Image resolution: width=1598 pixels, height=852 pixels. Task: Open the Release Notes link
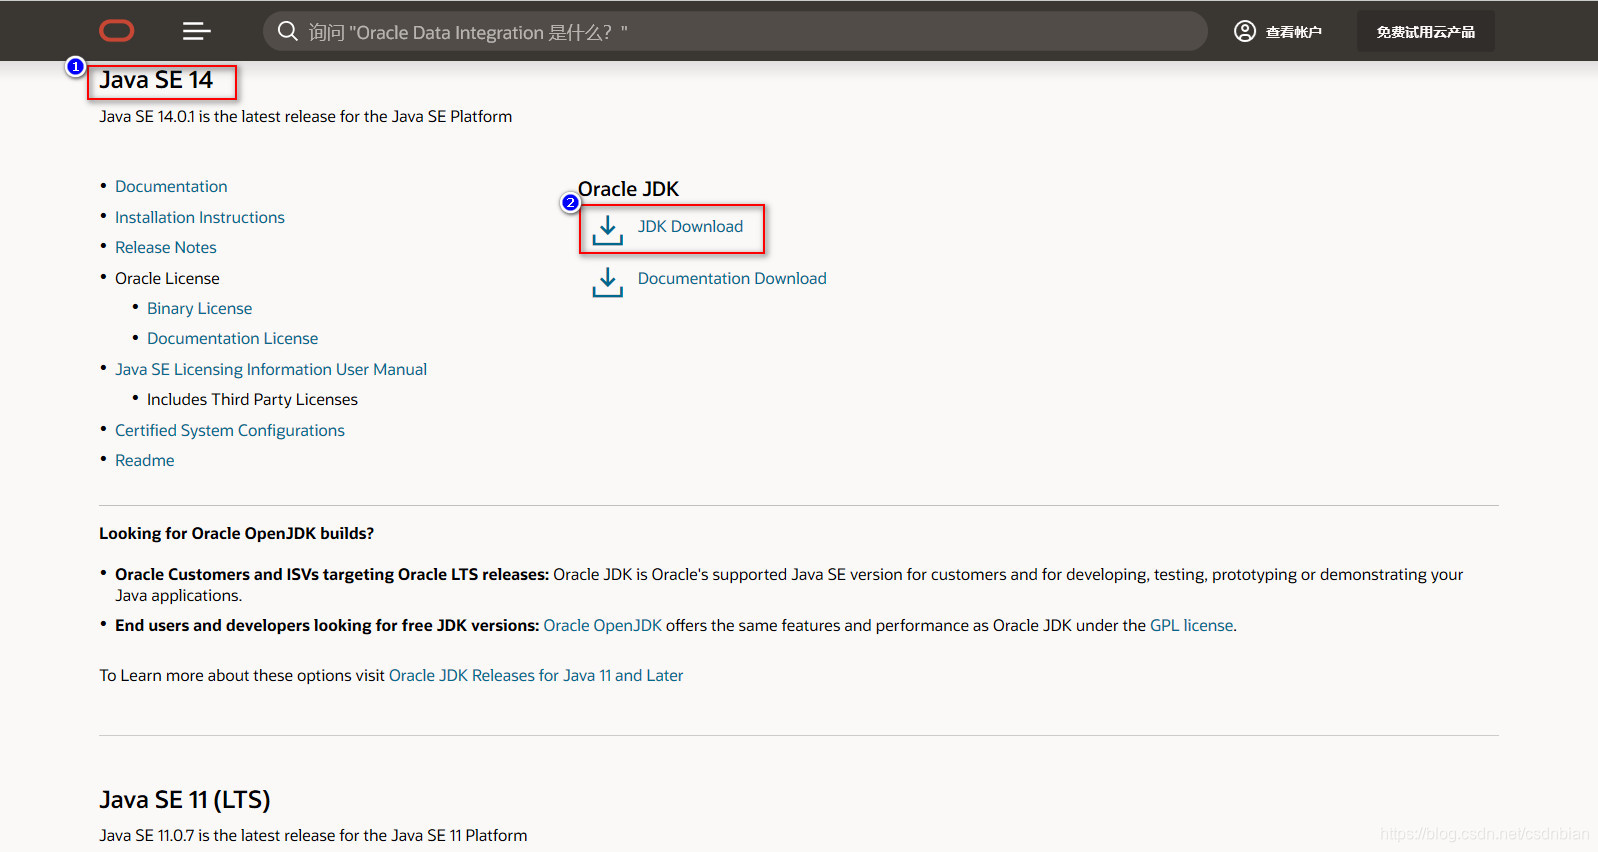tap(166, 247)
